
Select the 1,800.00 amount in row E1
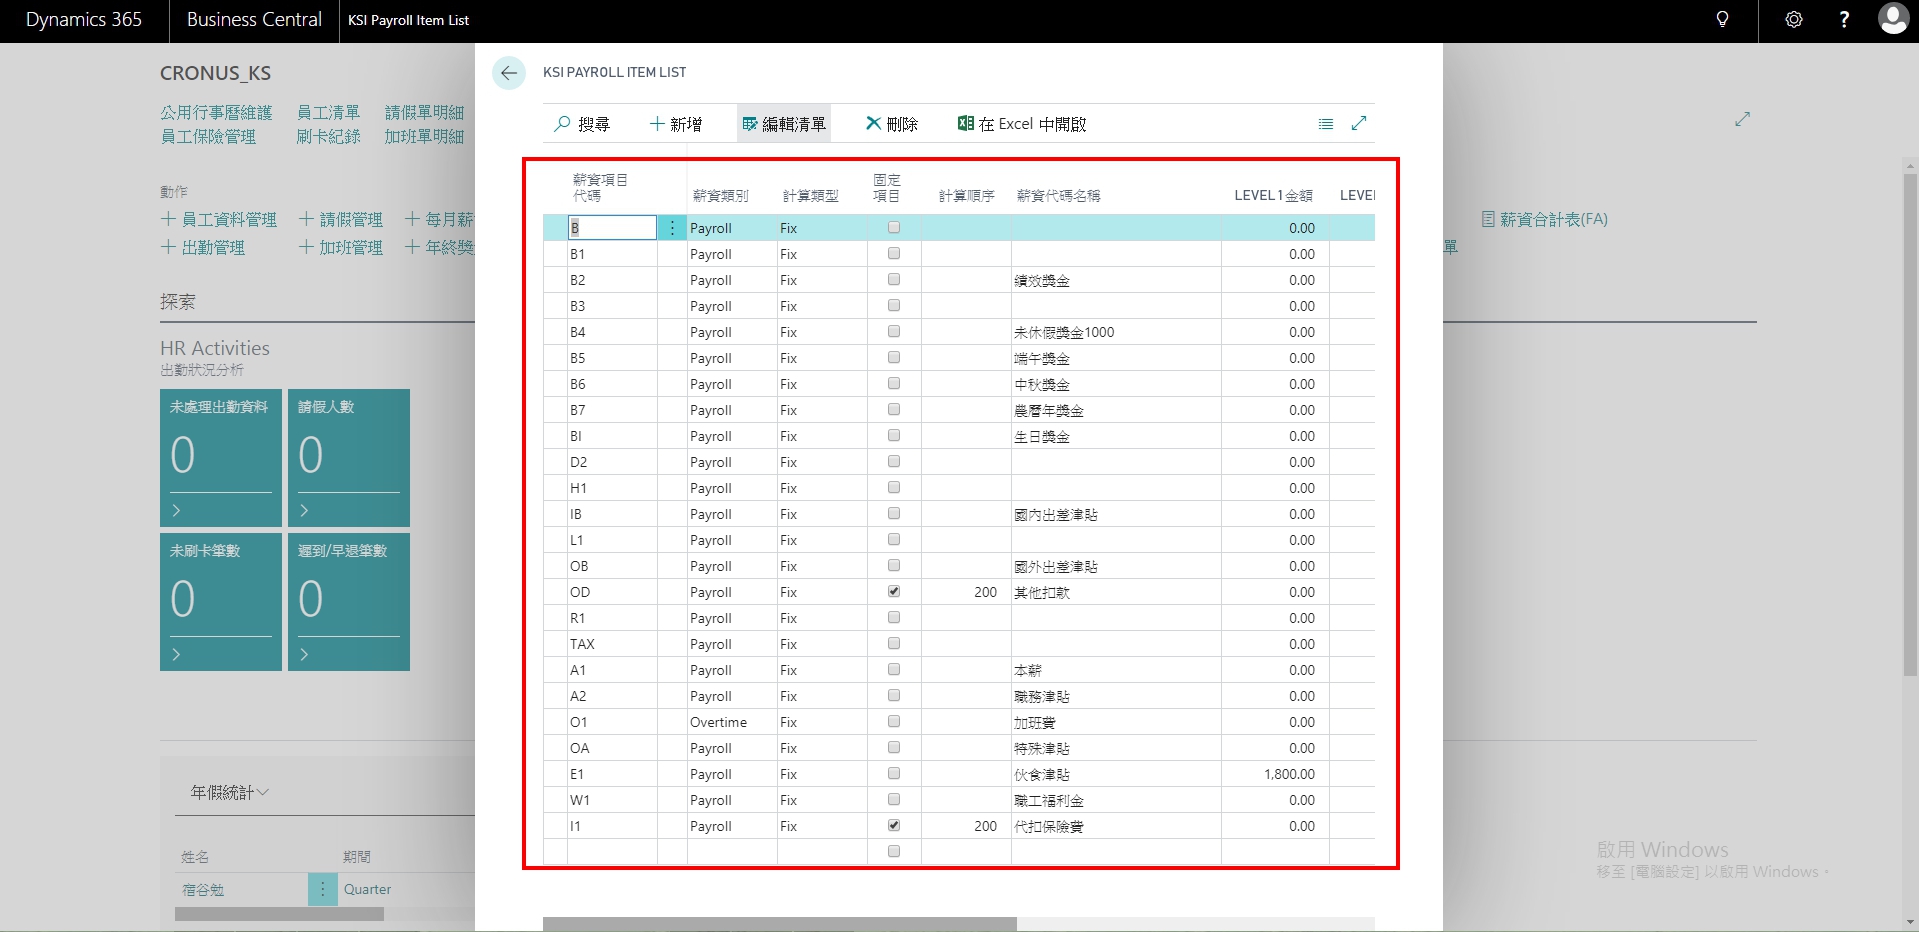[x=1275, y=774]
